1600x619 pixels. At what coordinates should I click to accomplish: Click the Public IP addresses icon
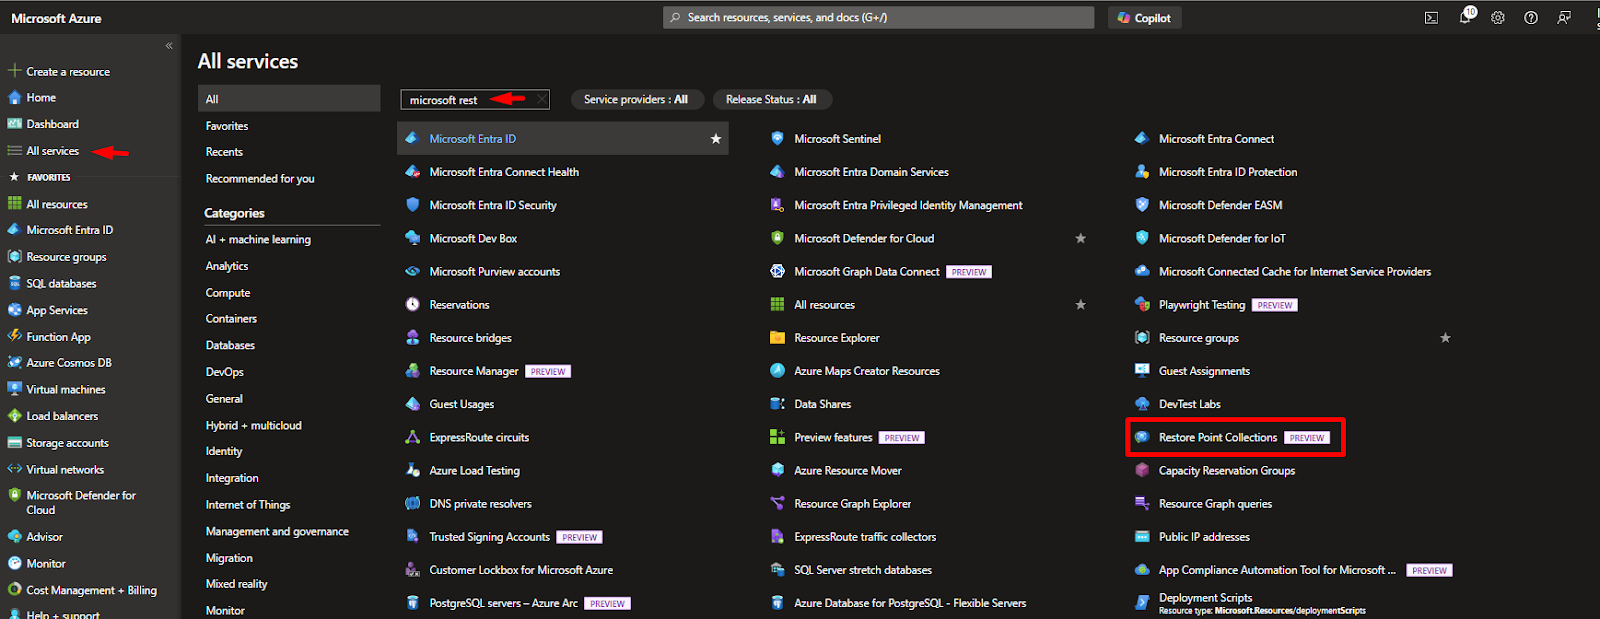click(1142, 537)
